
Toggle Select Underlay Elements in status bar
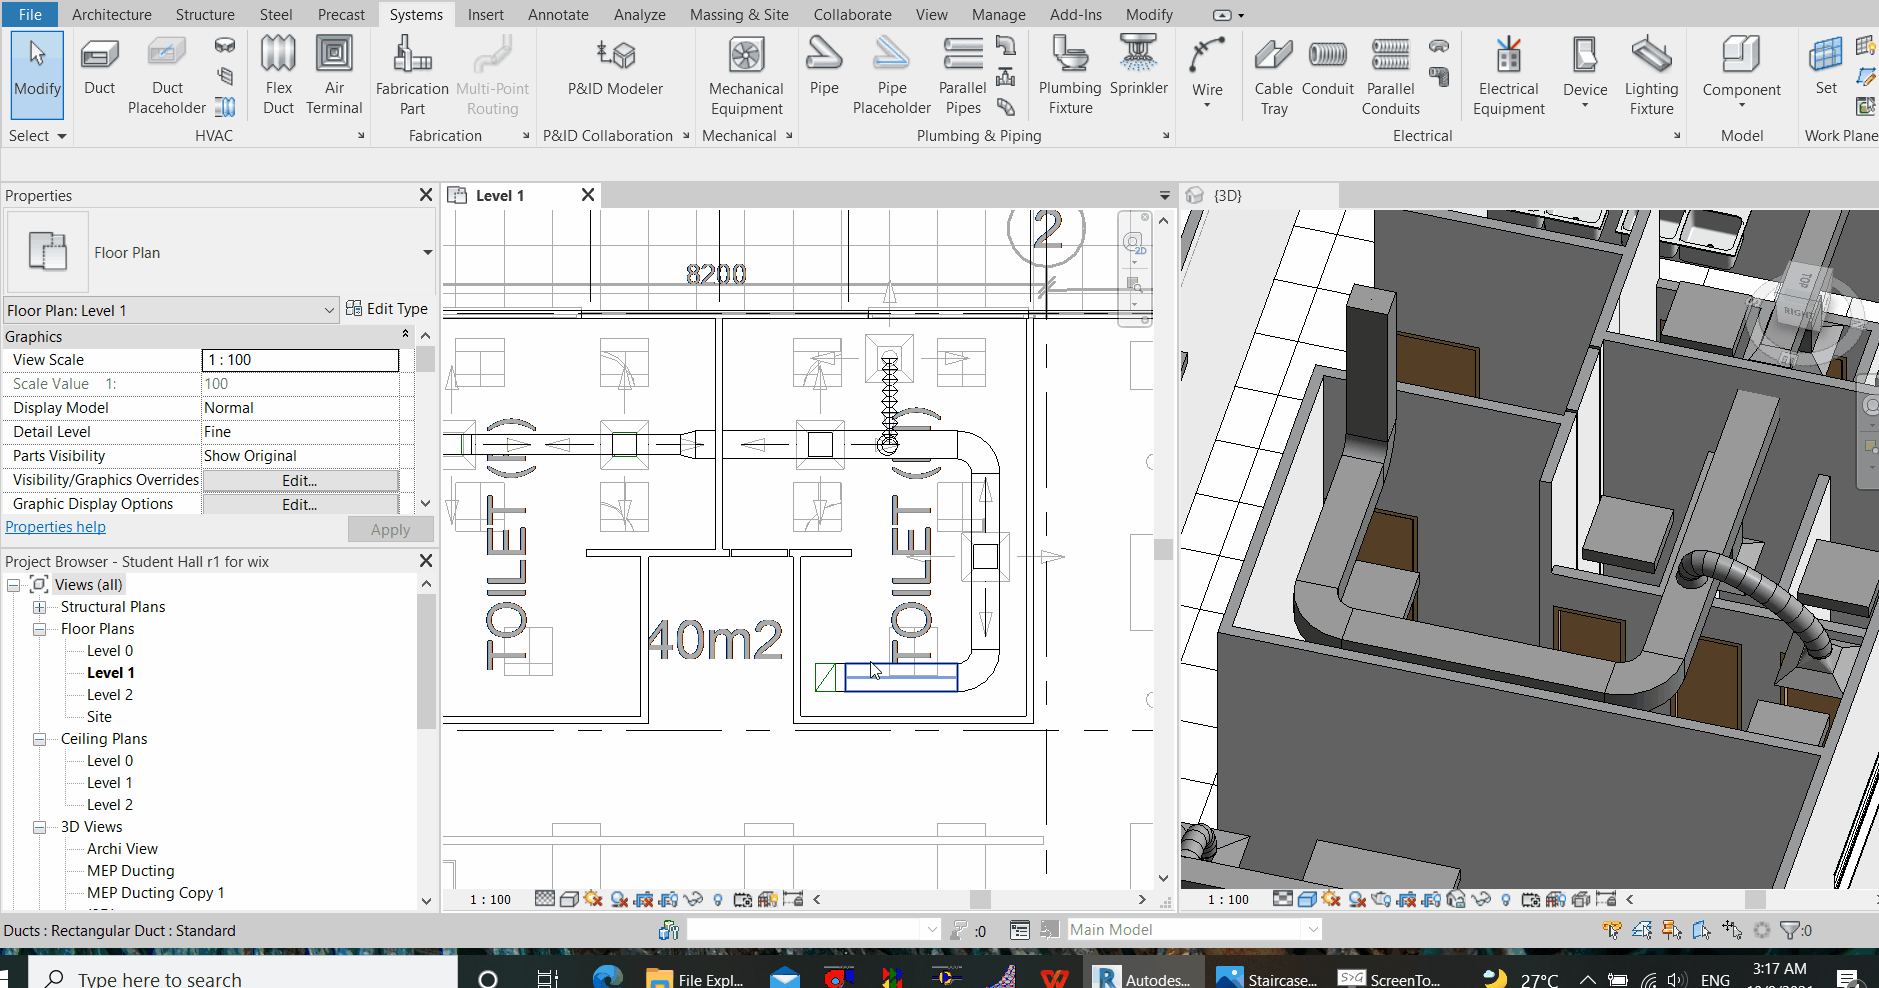1642,930
